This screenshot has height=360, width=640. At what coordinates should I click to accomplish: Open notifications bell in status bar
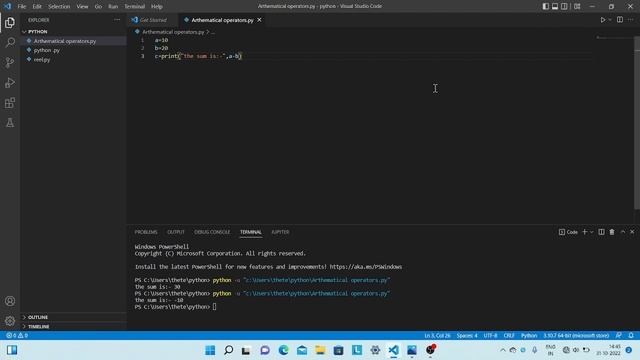click(631, 335)
